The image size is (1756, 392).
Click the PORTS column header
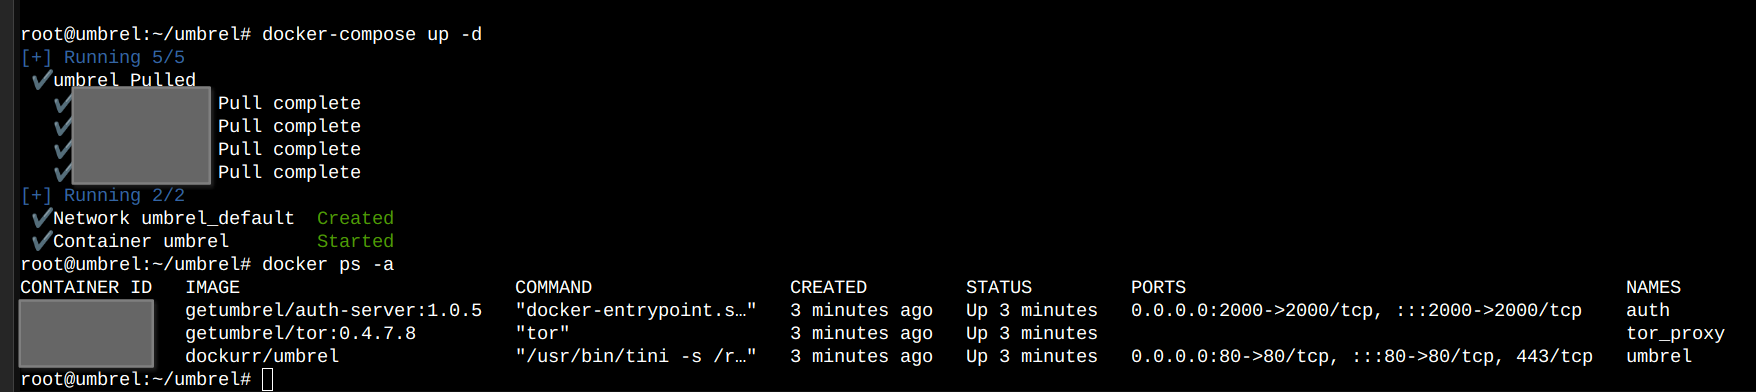point(1158,287)
